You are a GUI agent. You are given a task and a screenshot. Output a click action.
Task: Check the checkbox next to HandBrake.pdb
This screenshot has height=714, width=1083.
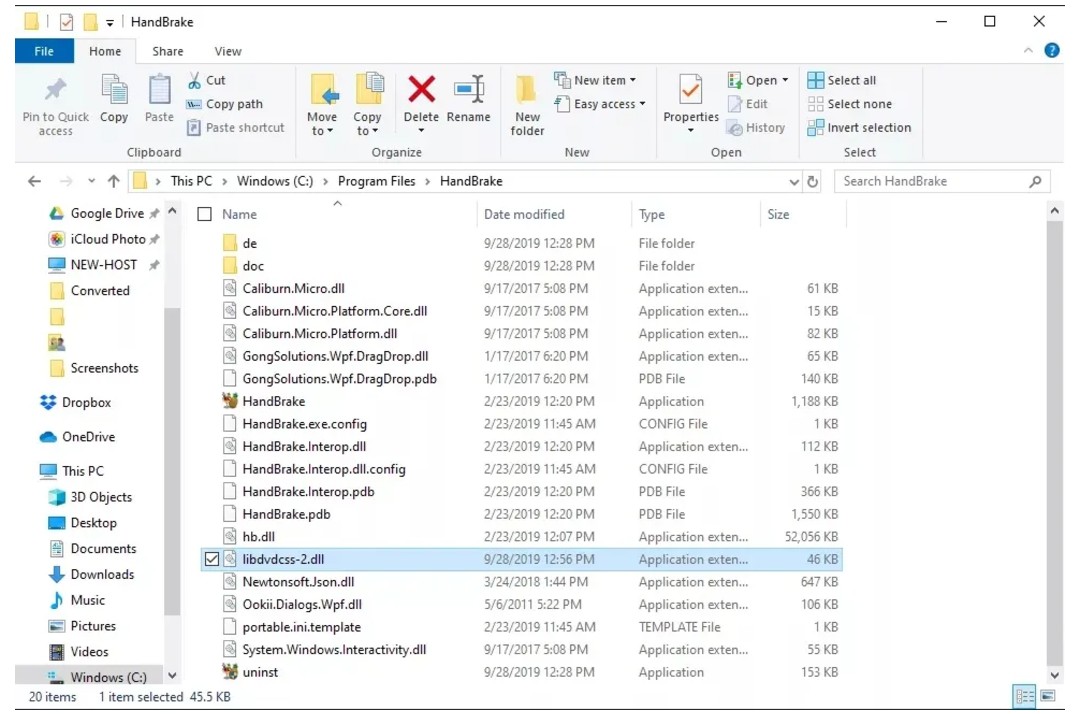point(211,513)
